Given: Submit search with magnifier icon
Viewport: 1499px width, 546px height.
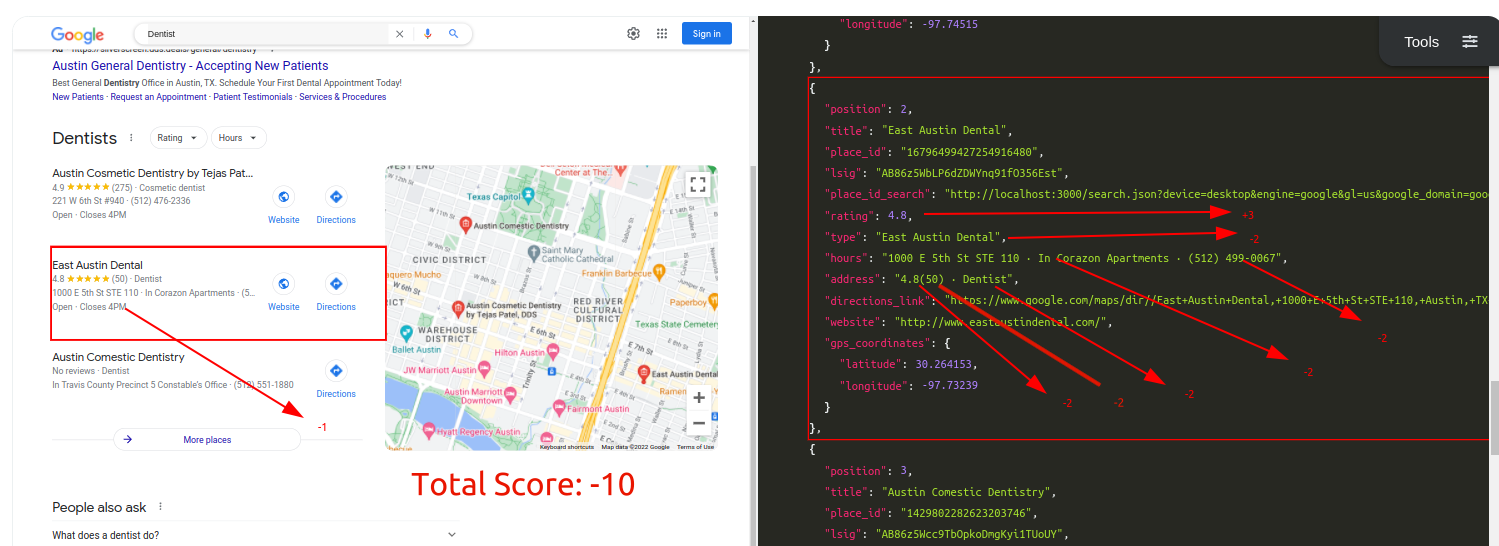Looking at the screenshot, I should tap(453, 33).
